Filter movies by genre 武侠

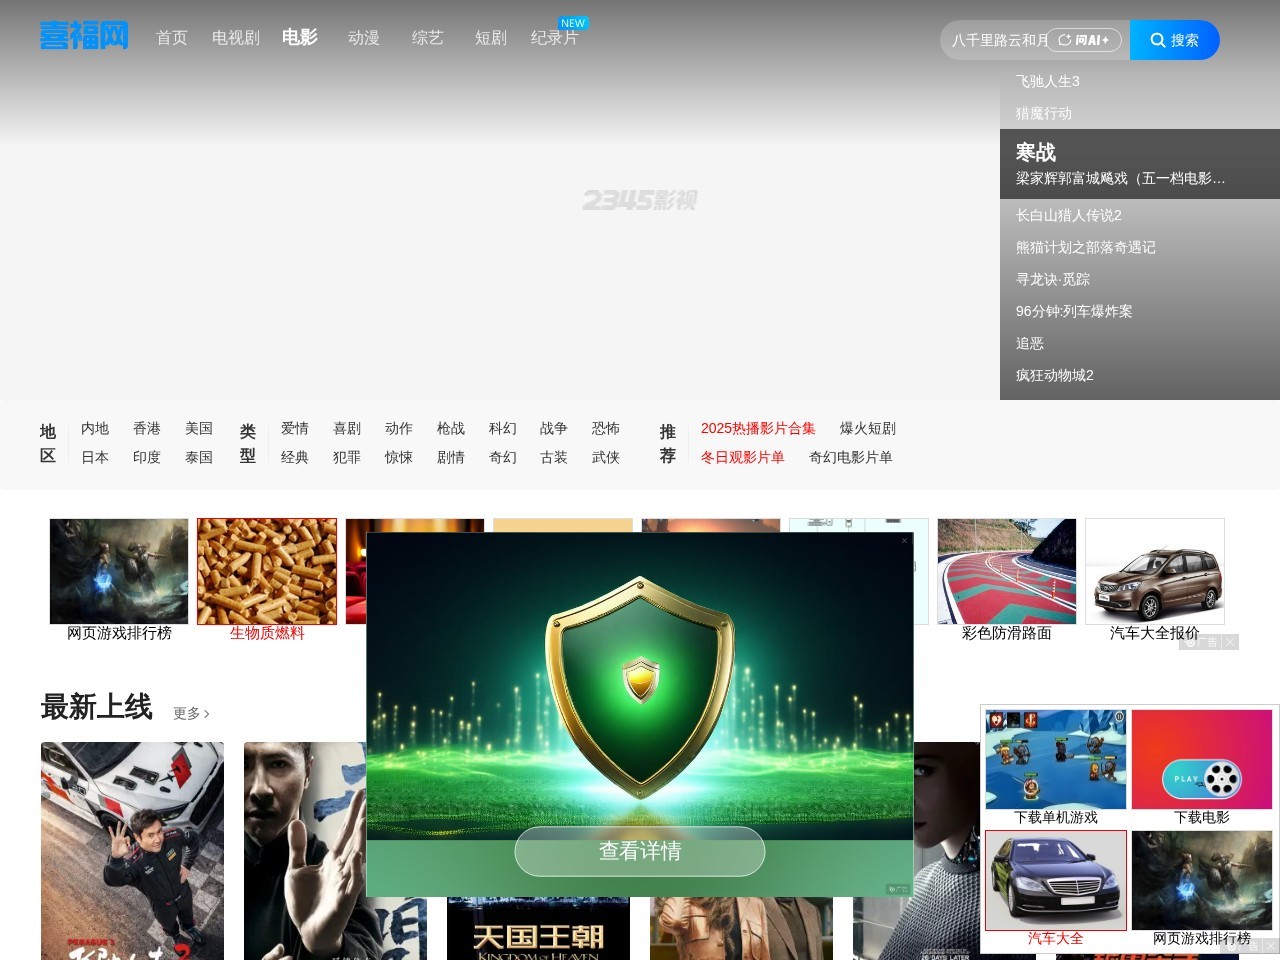606,457
